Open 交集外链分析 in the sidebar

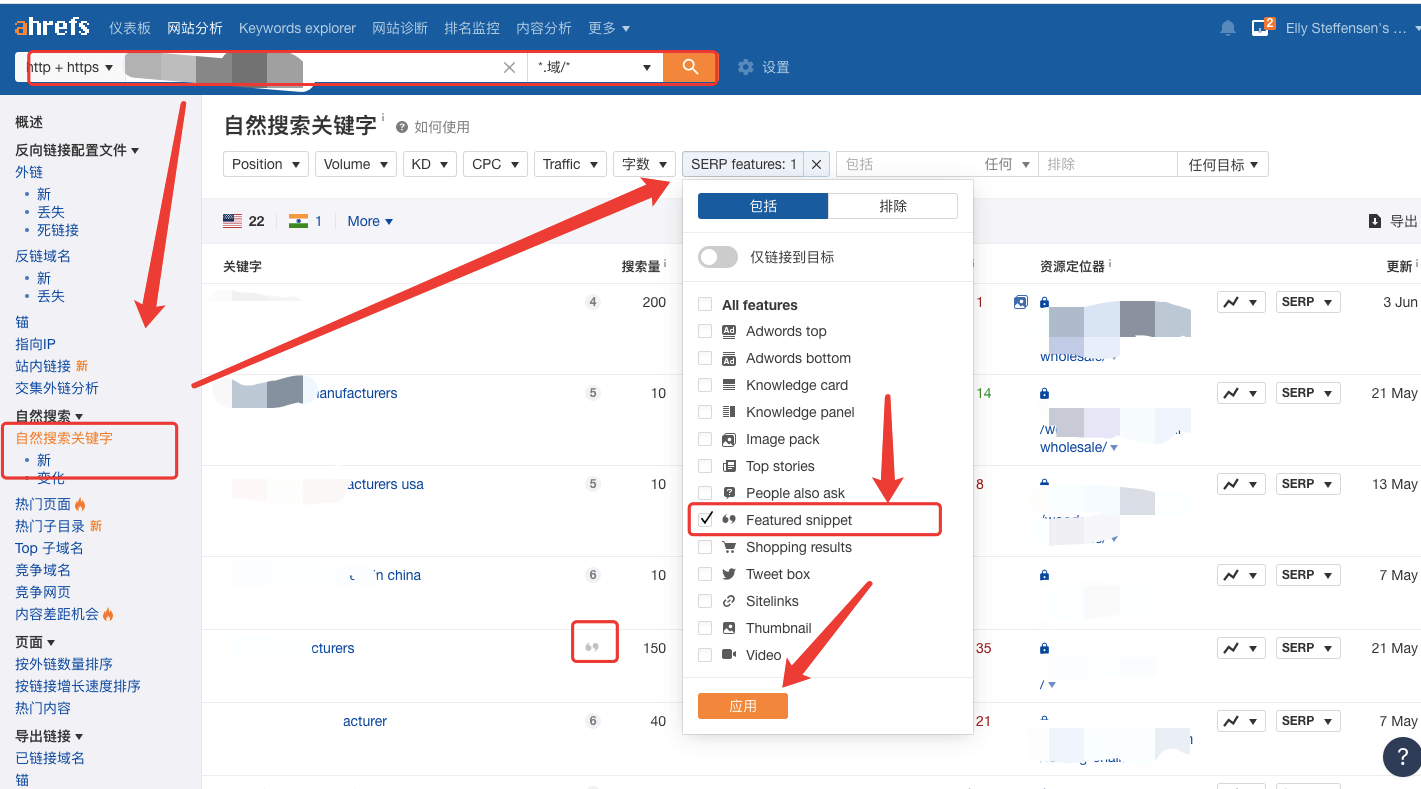click(x=57, y=388)
